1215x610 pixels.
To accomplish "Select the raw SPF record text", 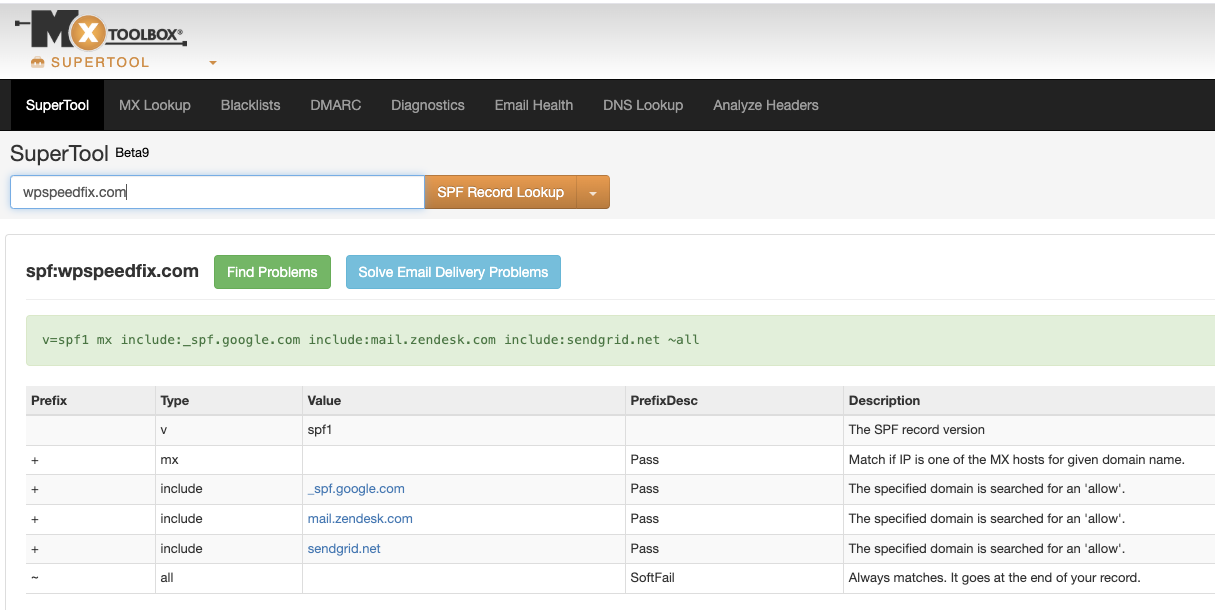I will point(371,340).
